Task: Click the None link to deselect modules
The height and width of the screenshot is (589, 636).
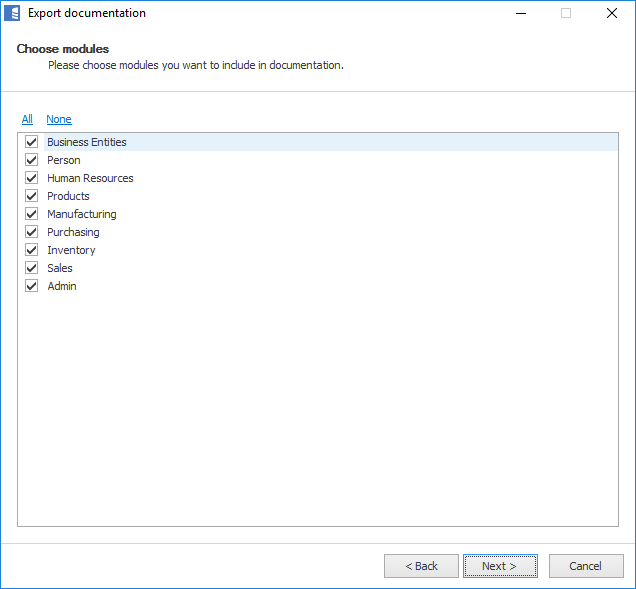Action: pos(59,119)
